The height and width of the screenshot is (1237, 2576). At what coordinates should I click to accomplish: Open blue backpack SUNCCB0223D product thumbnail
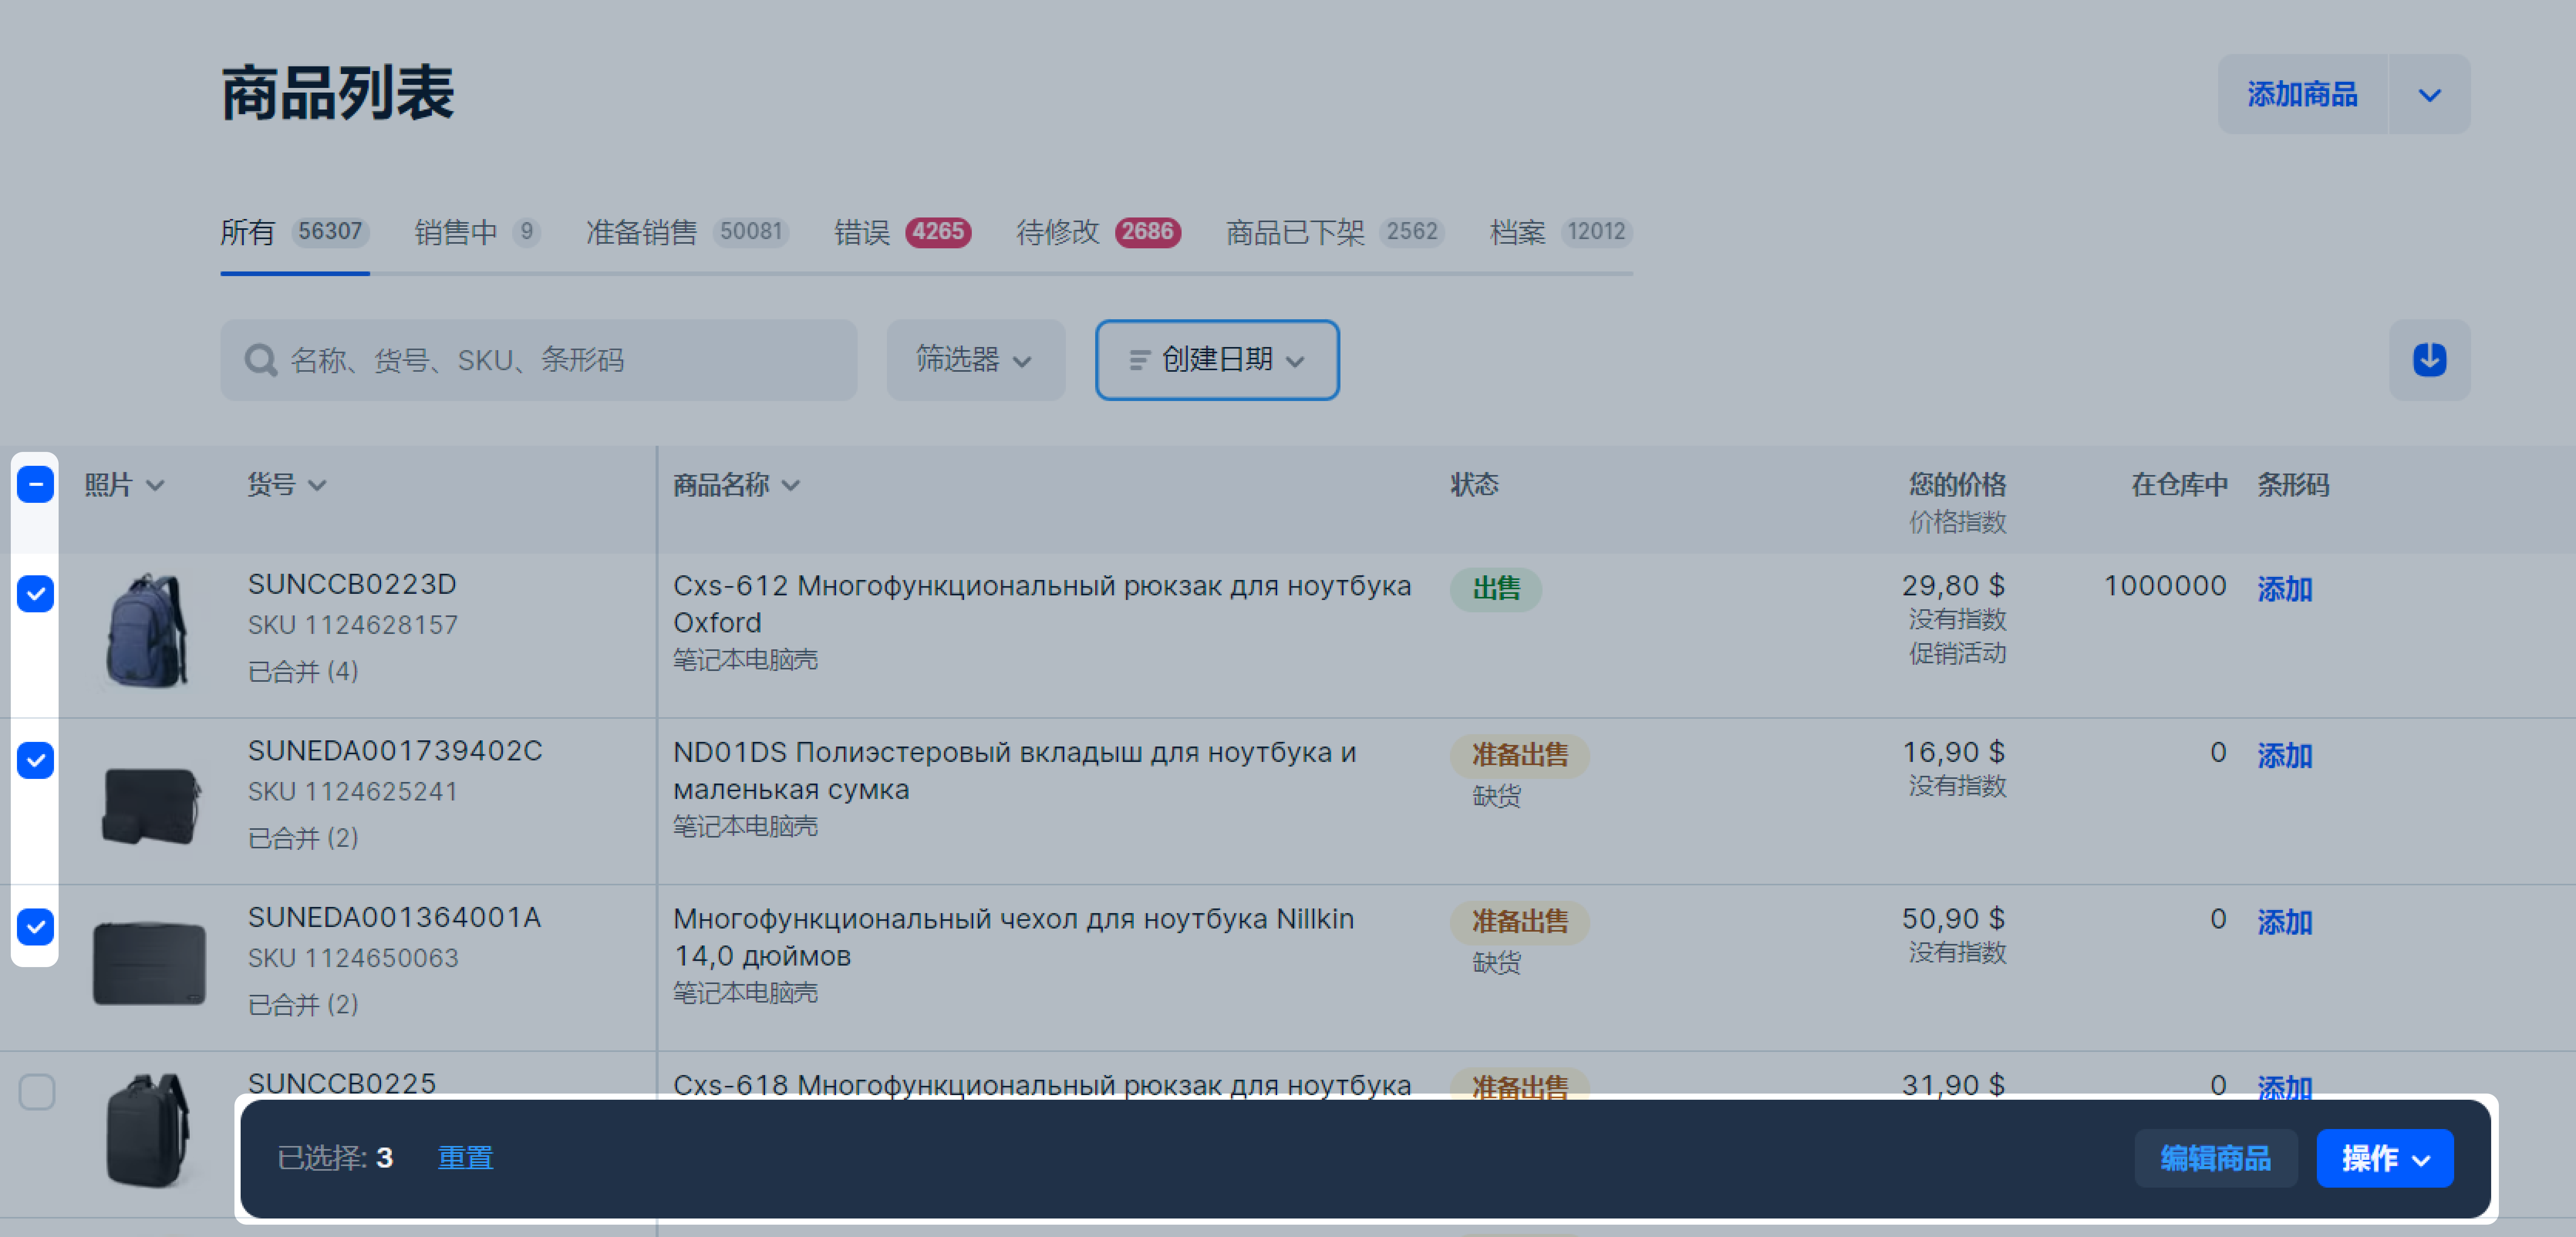[x=147, y=631]
